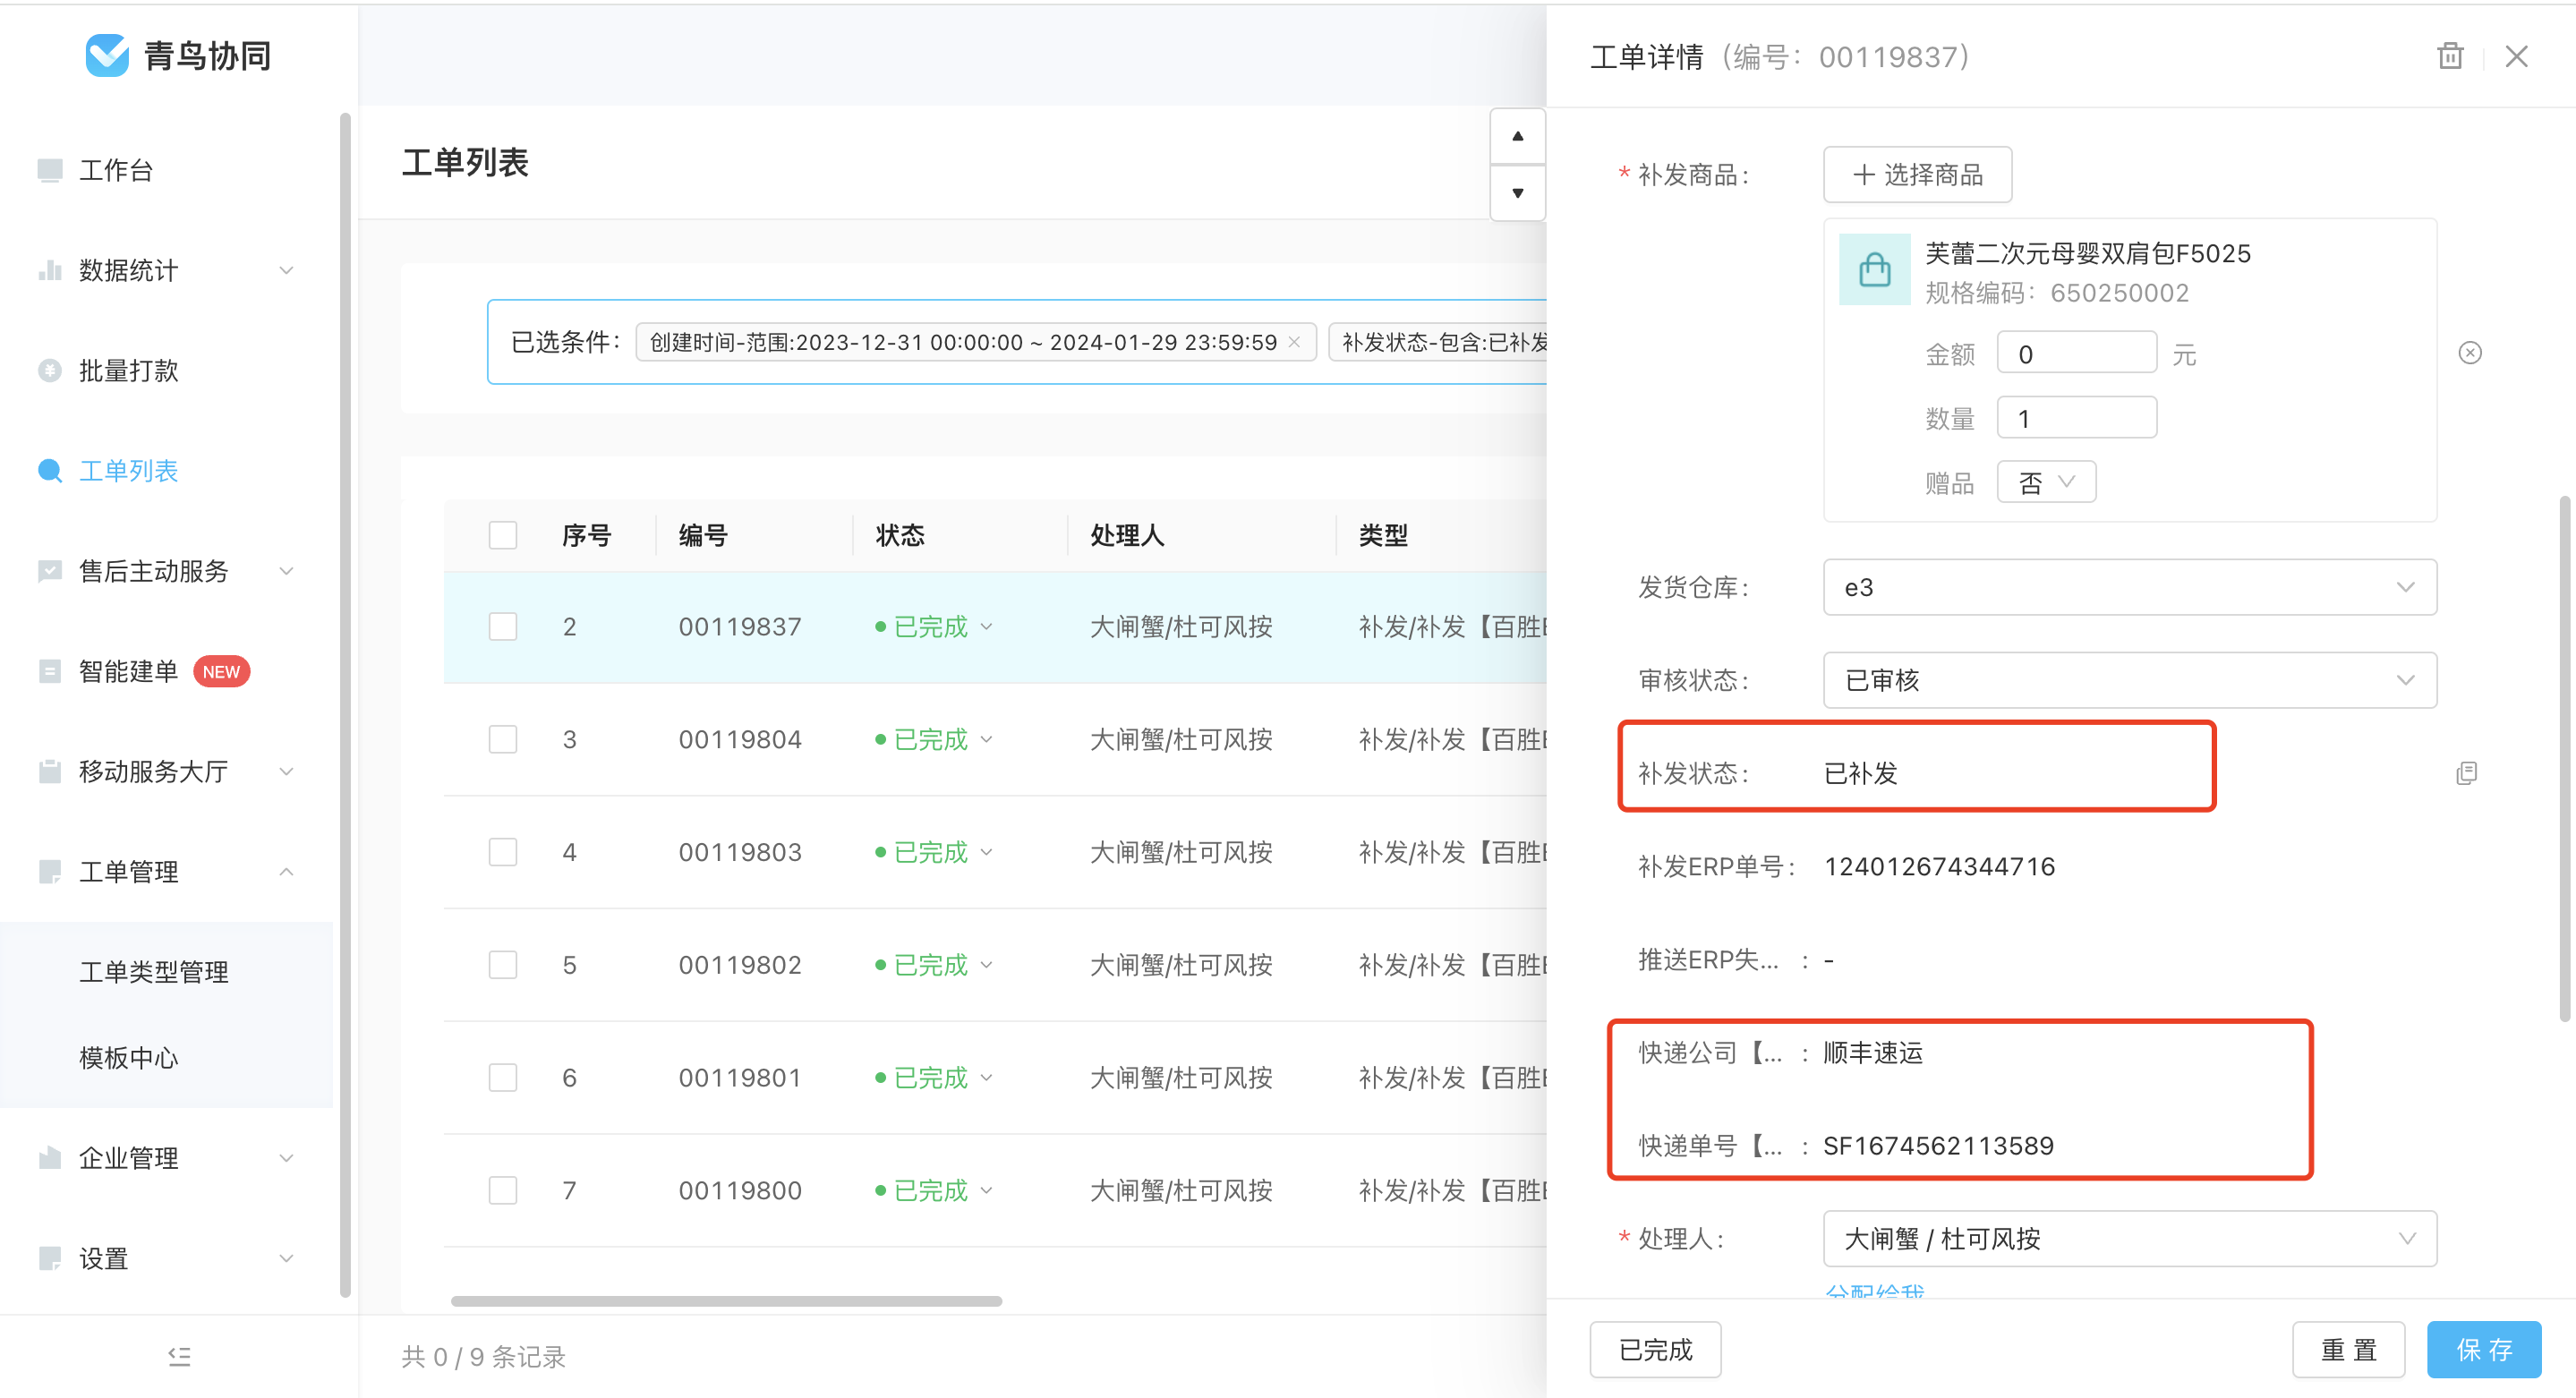Remove the 创建时间 filter tag
2576x1398 pixels.
[1294, 342]
